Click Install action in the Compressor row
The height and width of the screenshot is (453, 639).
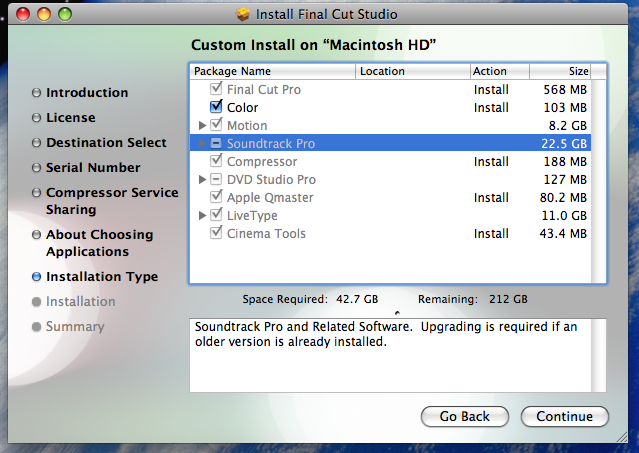(x=491, y=162)
